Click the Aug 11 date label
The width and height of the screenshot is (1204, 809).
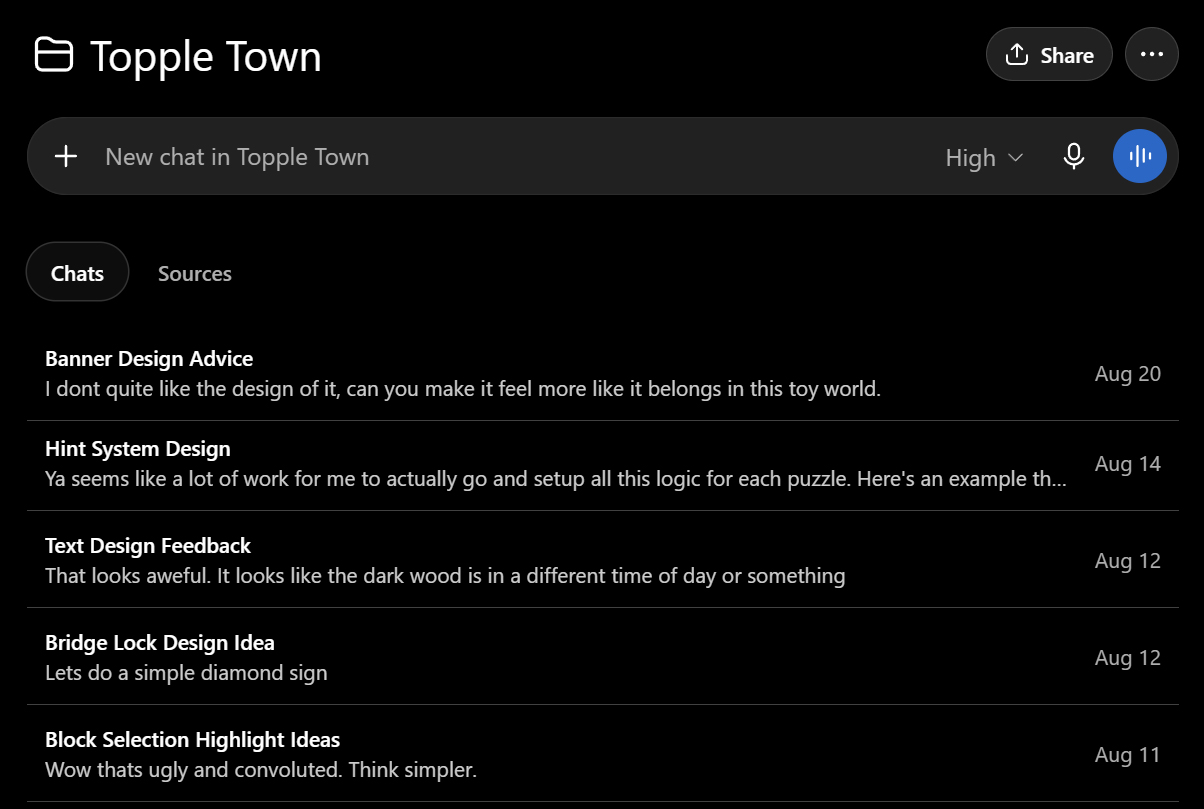pyautogui.click(x=1128, y=754)
